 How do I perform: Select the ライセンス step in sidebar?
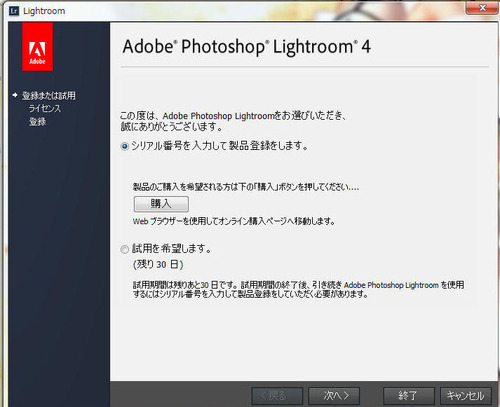tap(45, 109)
